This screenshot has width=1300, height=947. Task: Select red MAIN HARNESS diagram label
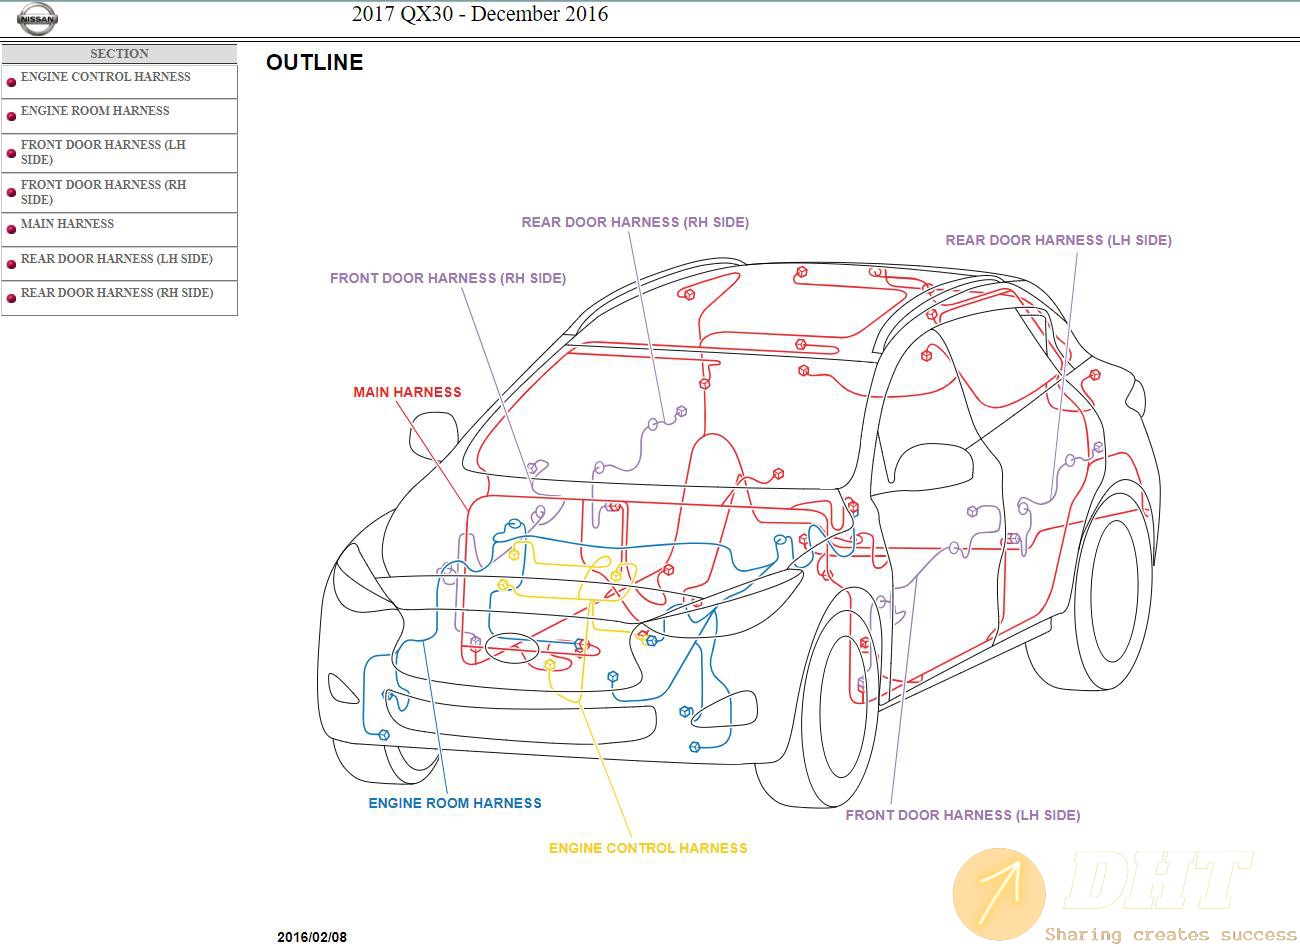[x=407, y=392]
